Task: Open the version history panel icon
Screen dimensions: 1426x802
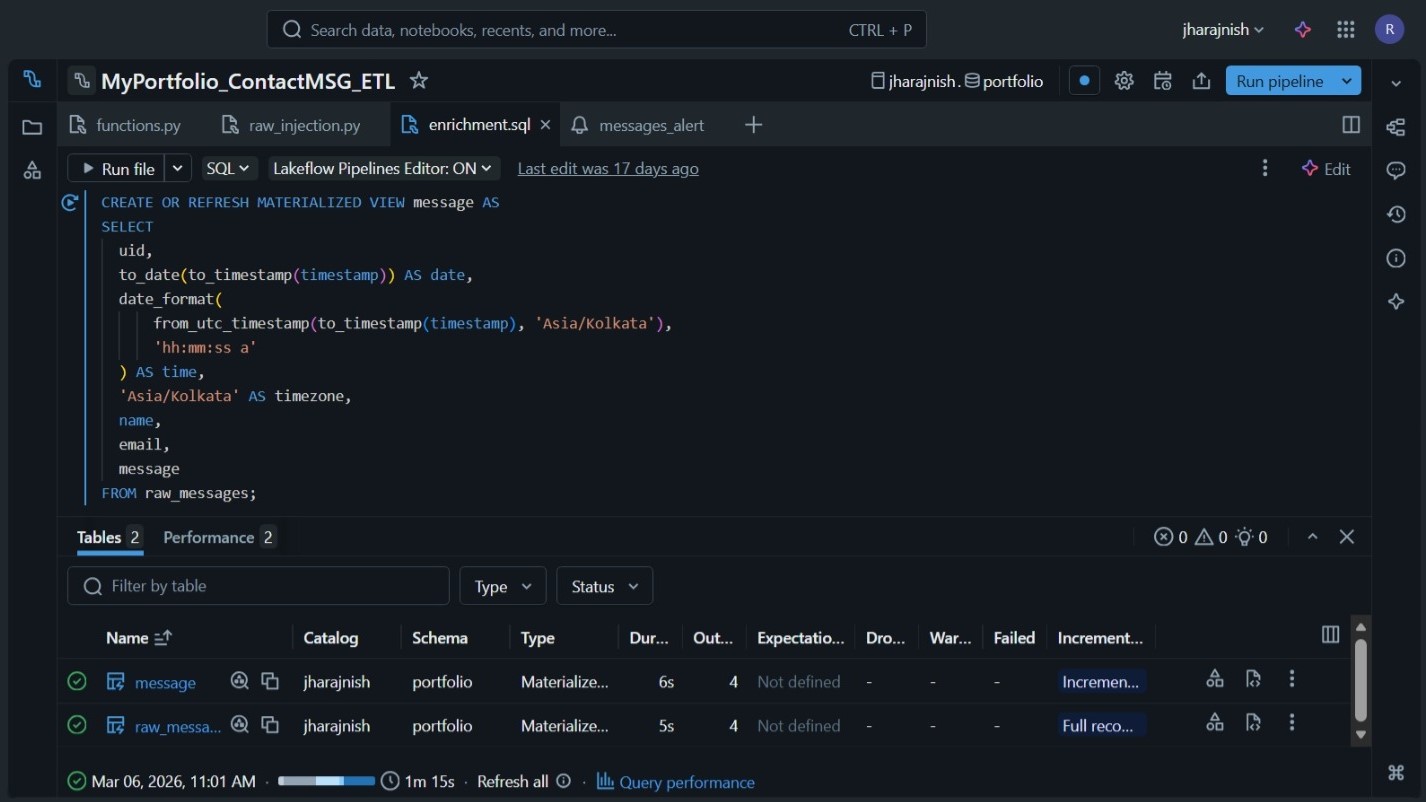Action: [x=1396, y=214]
